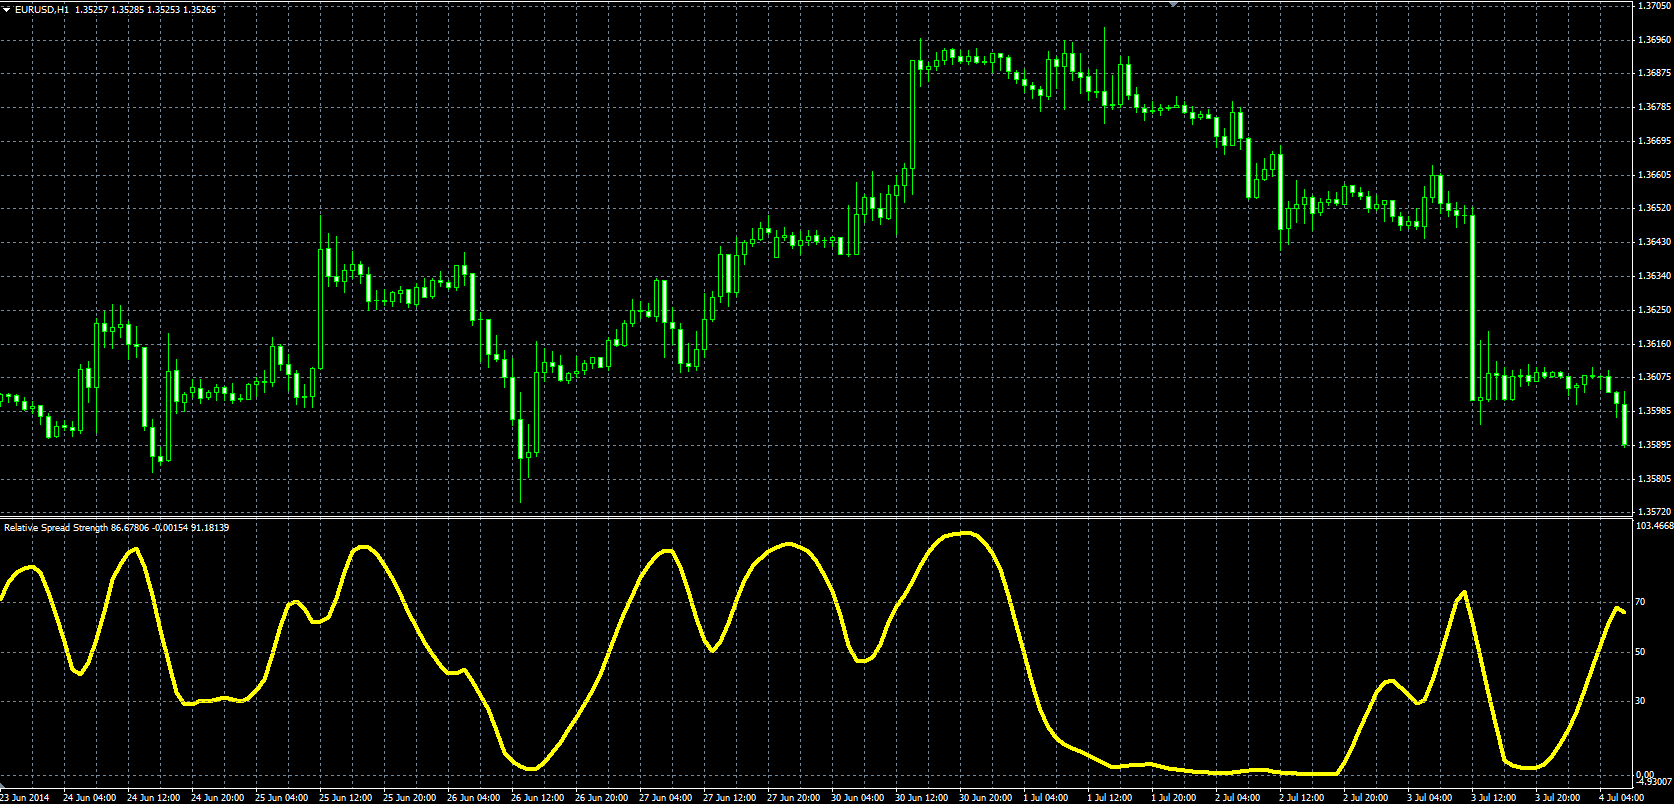This screenshot has width=1674, height=804.
Task: Click the chart shift marker on top edge
Action: tap(1174, 4)
